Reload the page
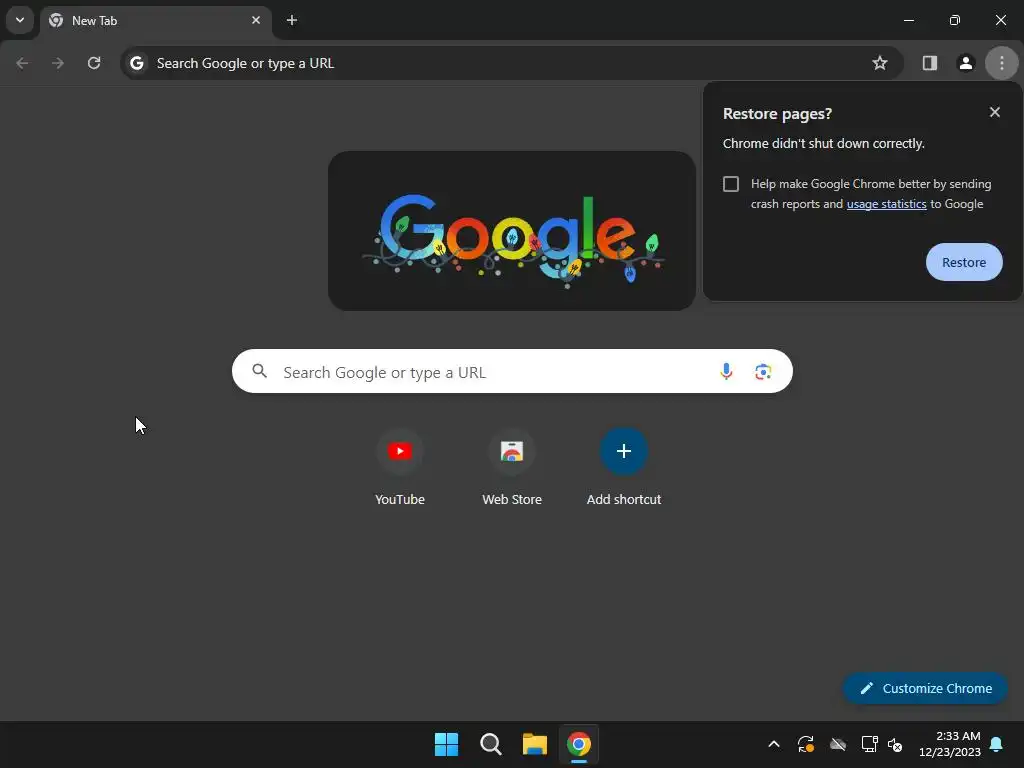1024x768 pixels. pyautogui.click(x=94, y=63)
